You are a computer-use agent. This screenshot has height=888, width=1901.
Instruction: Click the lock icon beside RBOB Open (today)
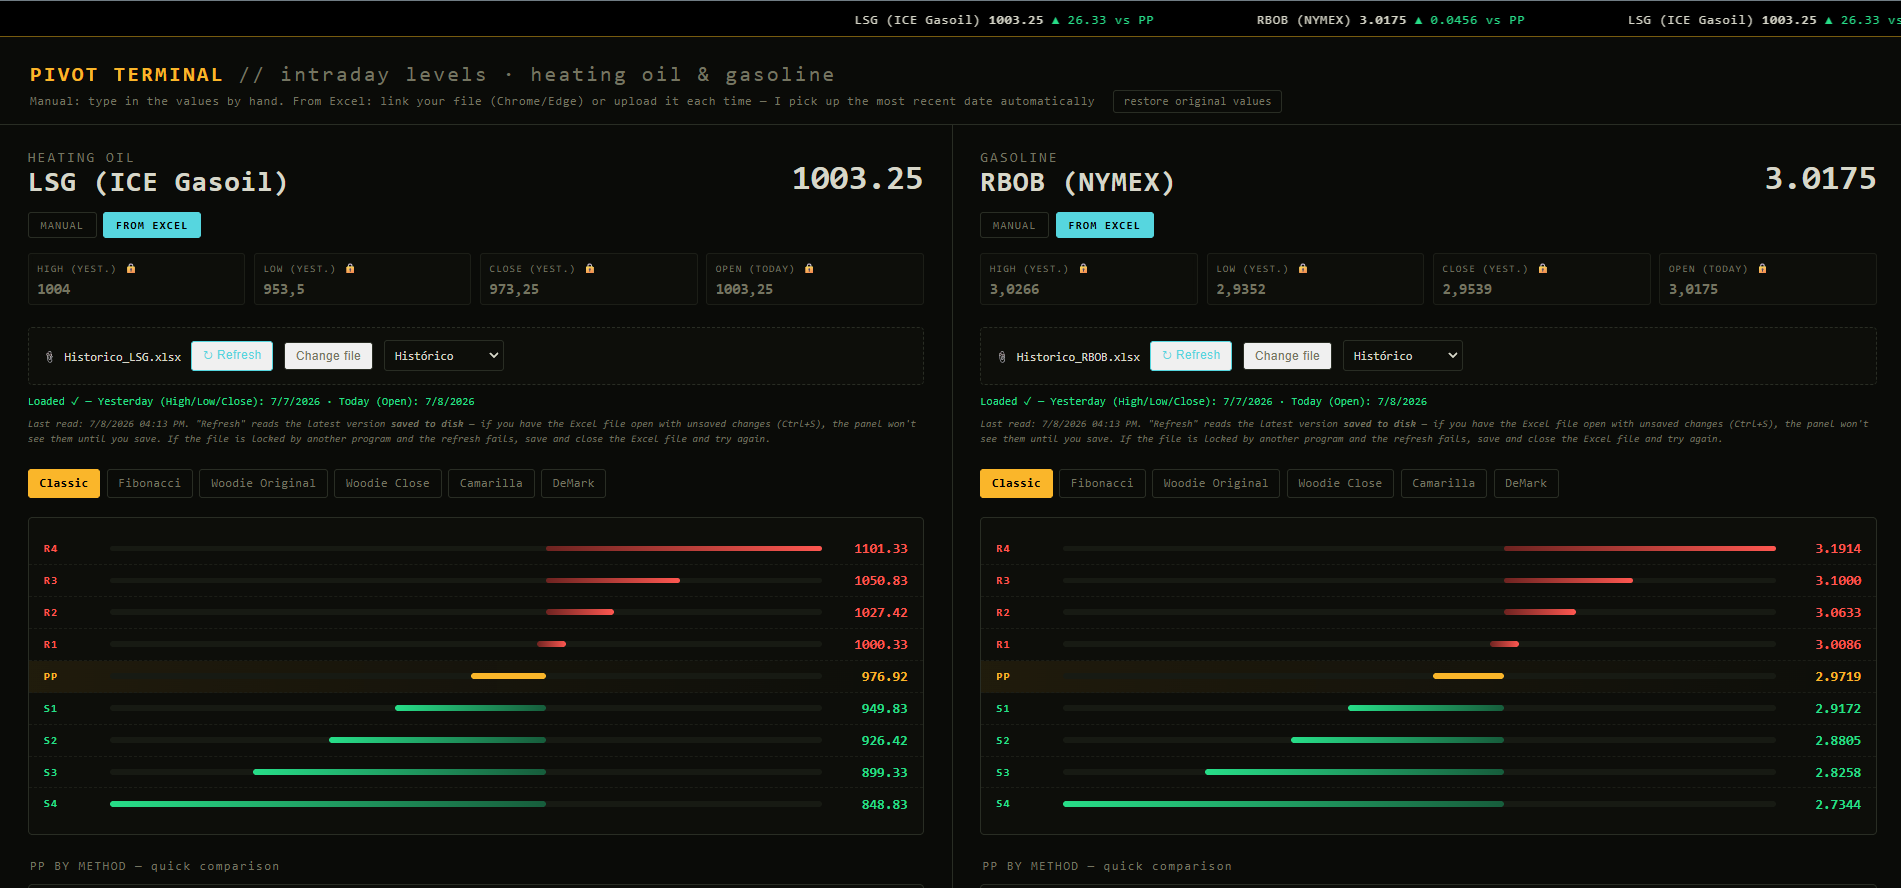[x=1762, y=269]
